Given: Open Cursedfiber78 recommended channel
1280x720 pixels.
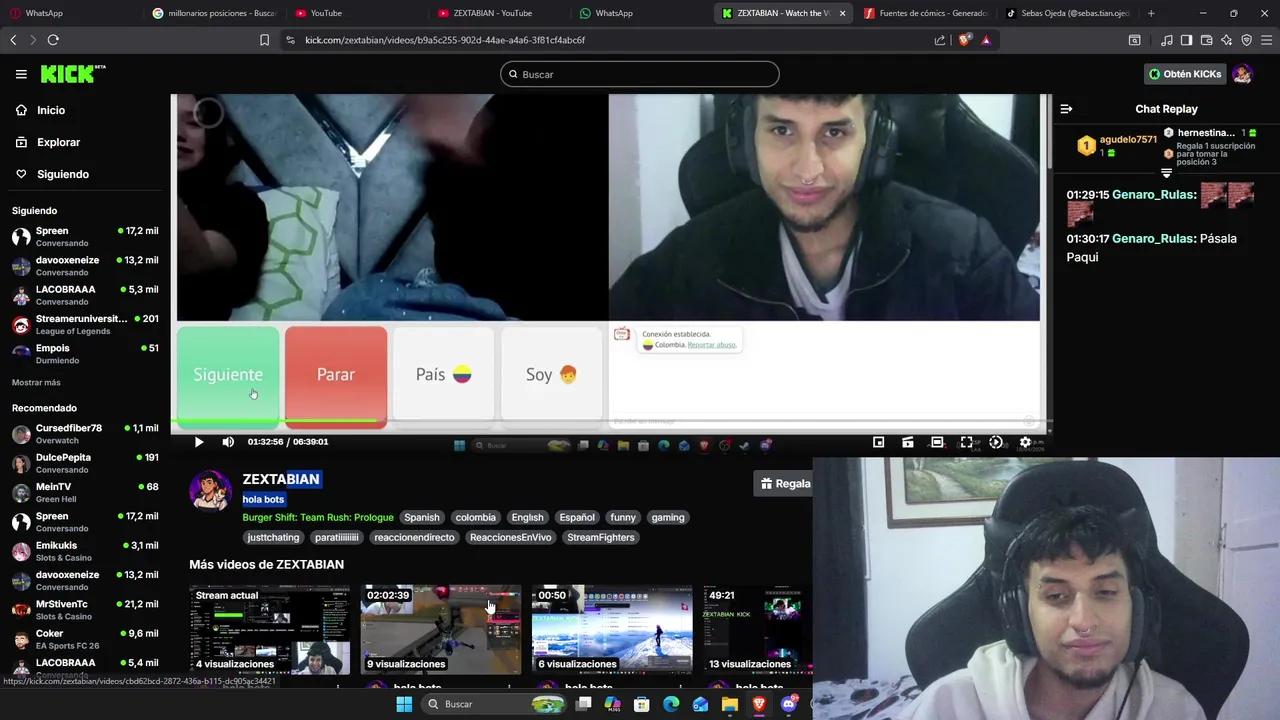Looking at the screenshot, I should tap(85, 433).
